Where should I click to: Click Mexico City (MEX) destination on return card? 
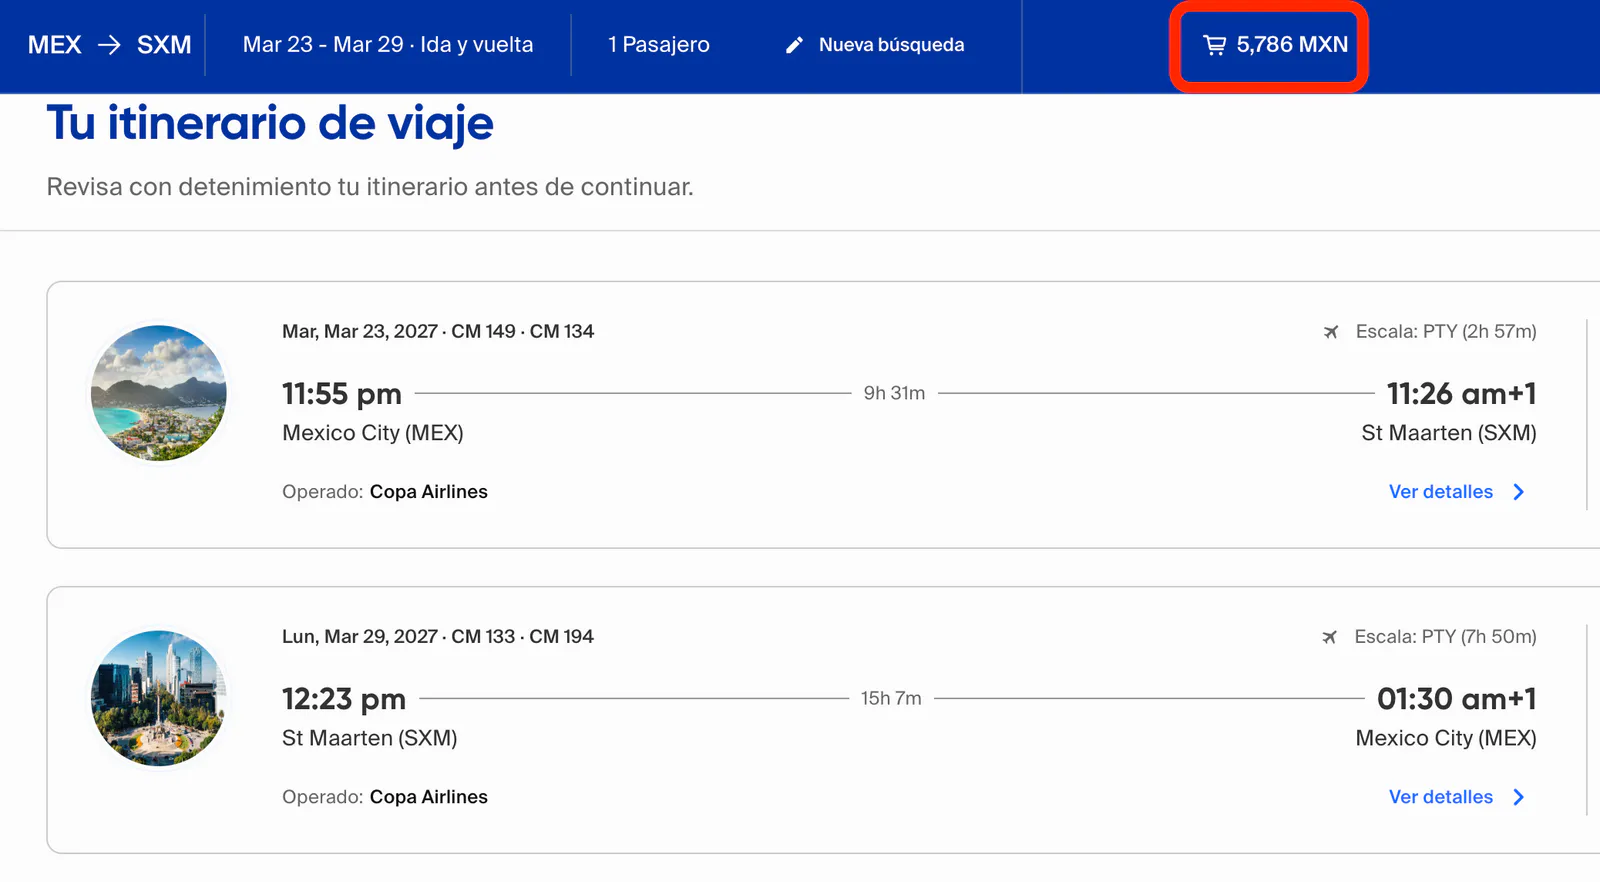(x=1446, y=738)
